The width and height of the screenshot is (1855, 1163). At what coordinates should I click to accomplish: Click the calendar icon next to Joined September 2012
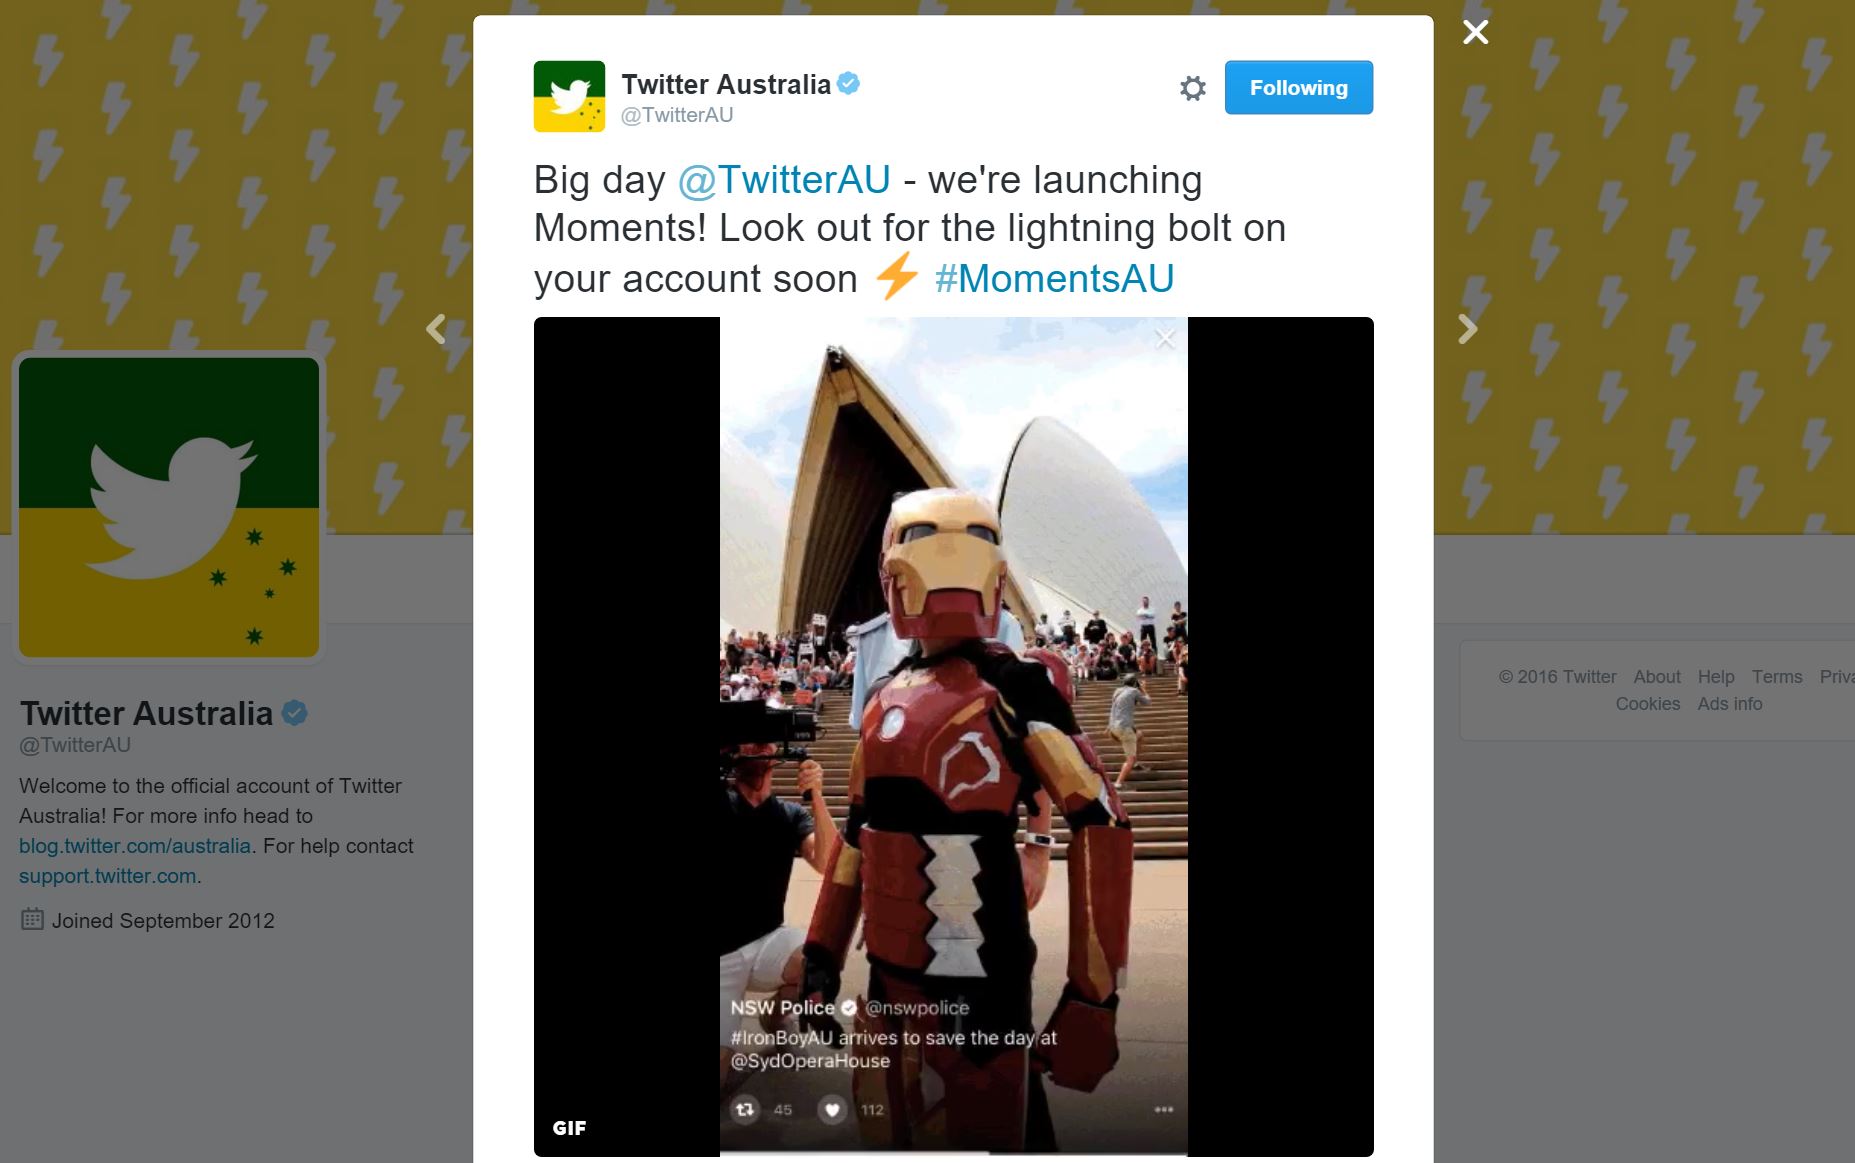[x=31, y=920]
